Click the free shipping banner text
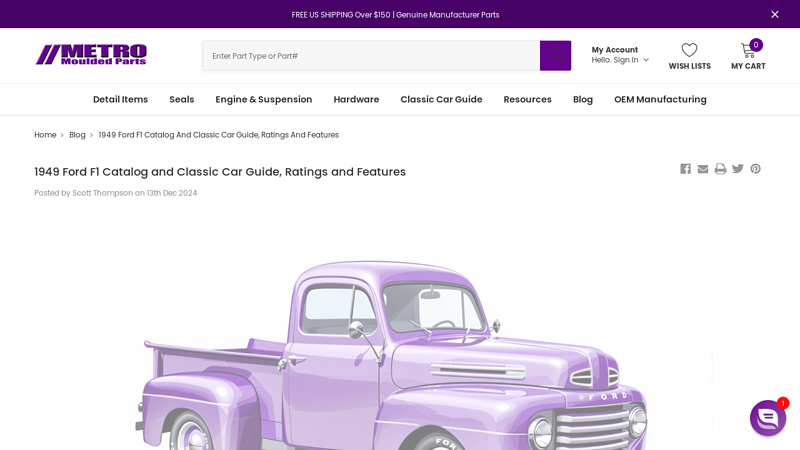 [x=395, y=15]
